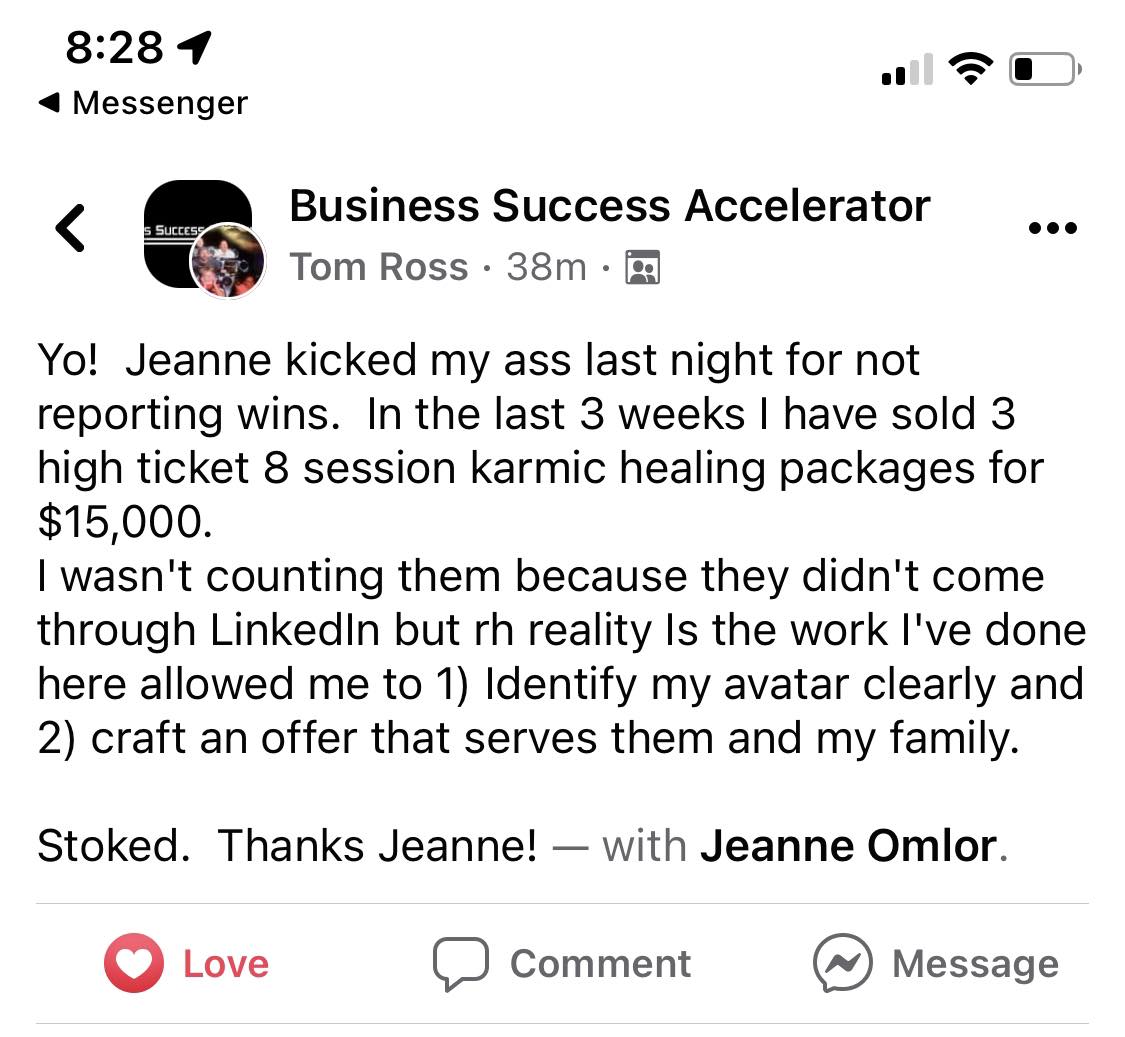Screen dimensions: 1125x1037
Task: Open tagged profile Jeanne Omlor
Action: (x=848, y=846)
